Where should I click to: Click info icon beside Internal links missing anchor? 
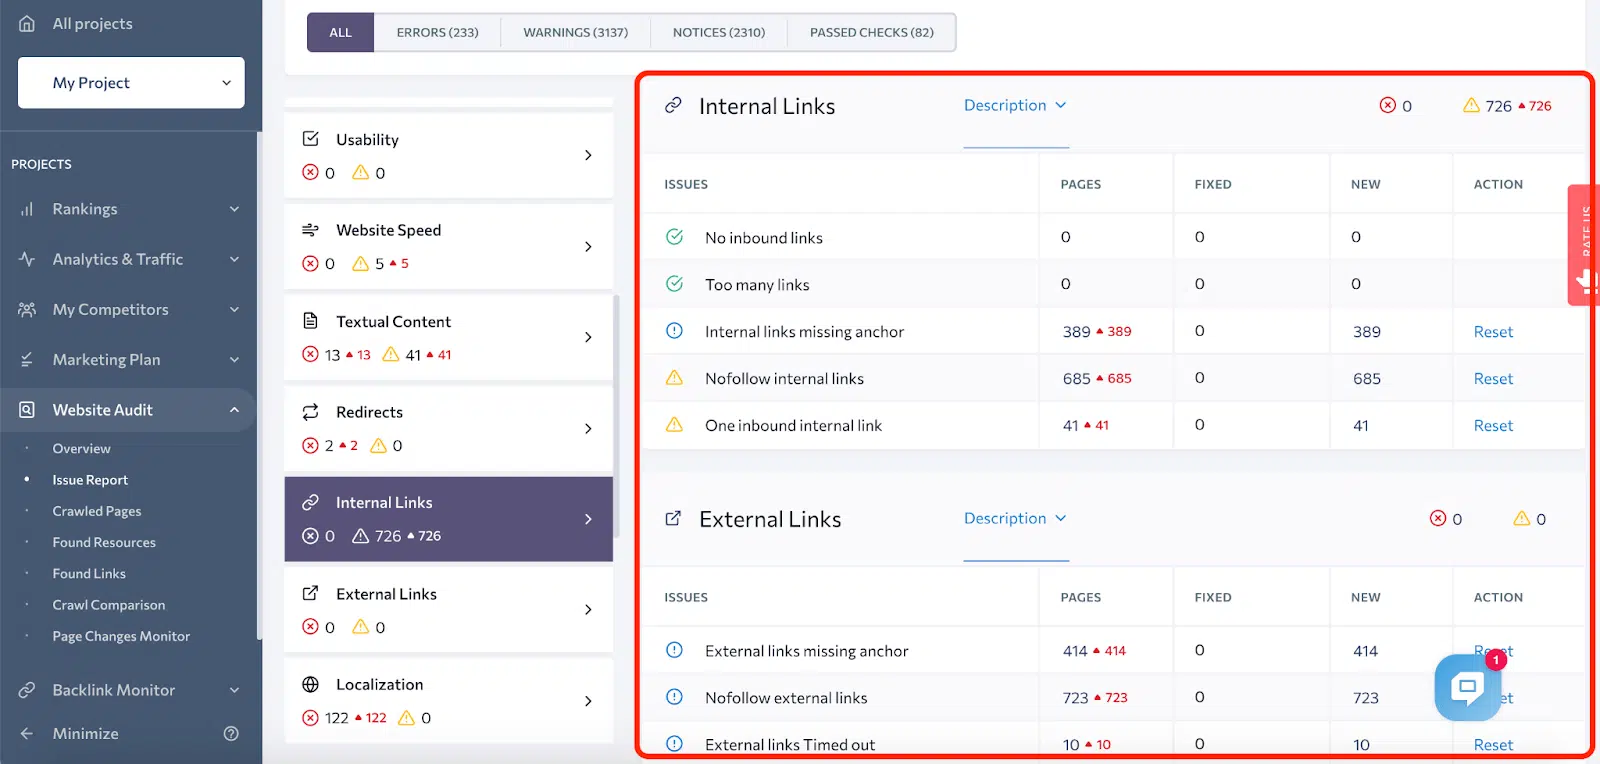pyautogui.click(x=675, y=331)
